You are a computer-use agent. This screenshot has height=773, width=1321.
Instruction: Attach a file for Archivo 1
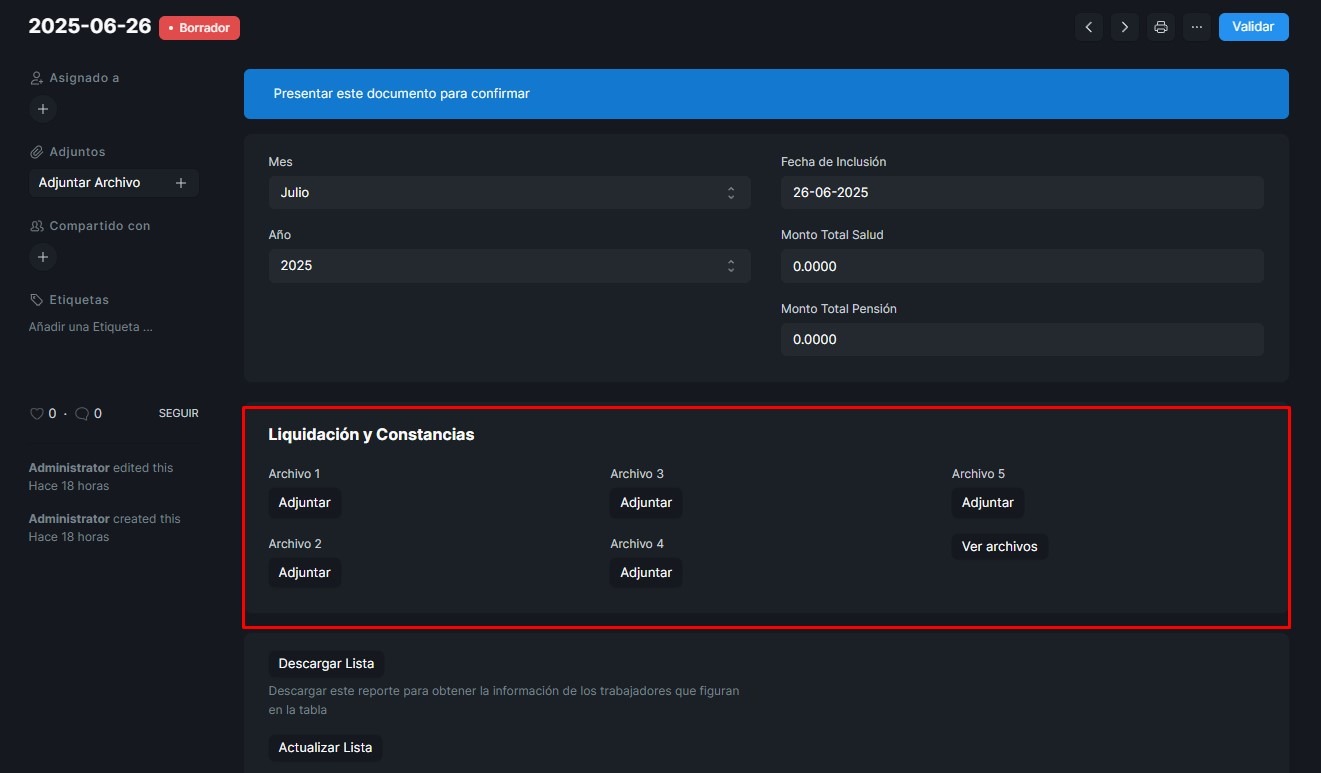pos(304,503)
